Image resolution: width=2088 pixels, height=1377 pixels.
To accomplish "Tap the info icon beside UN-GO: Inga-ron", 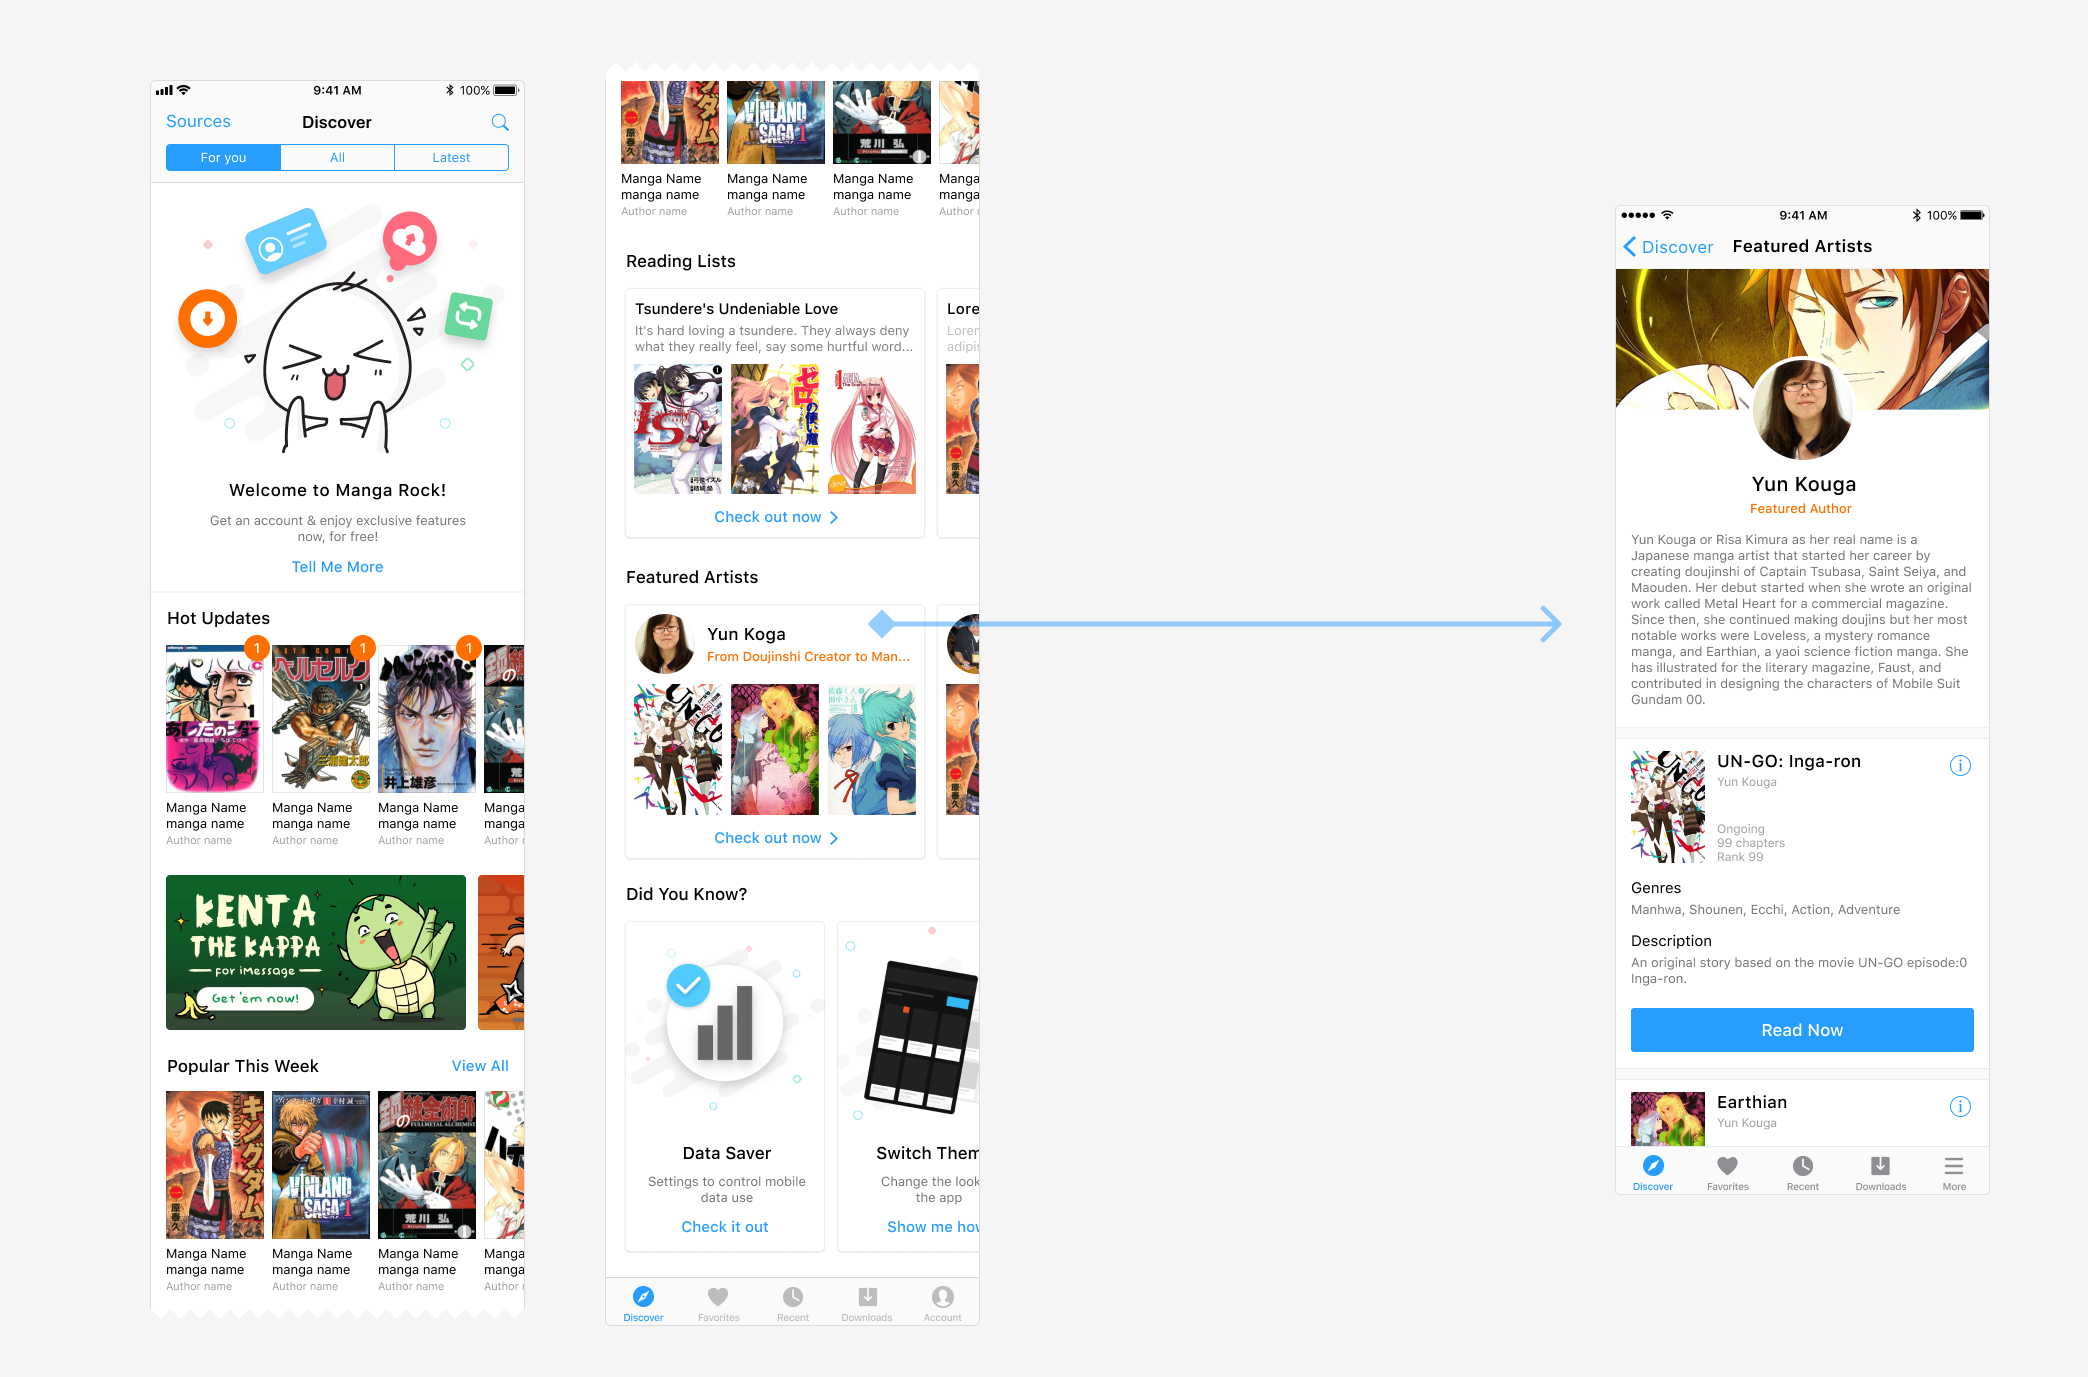I will point(1960,766).
